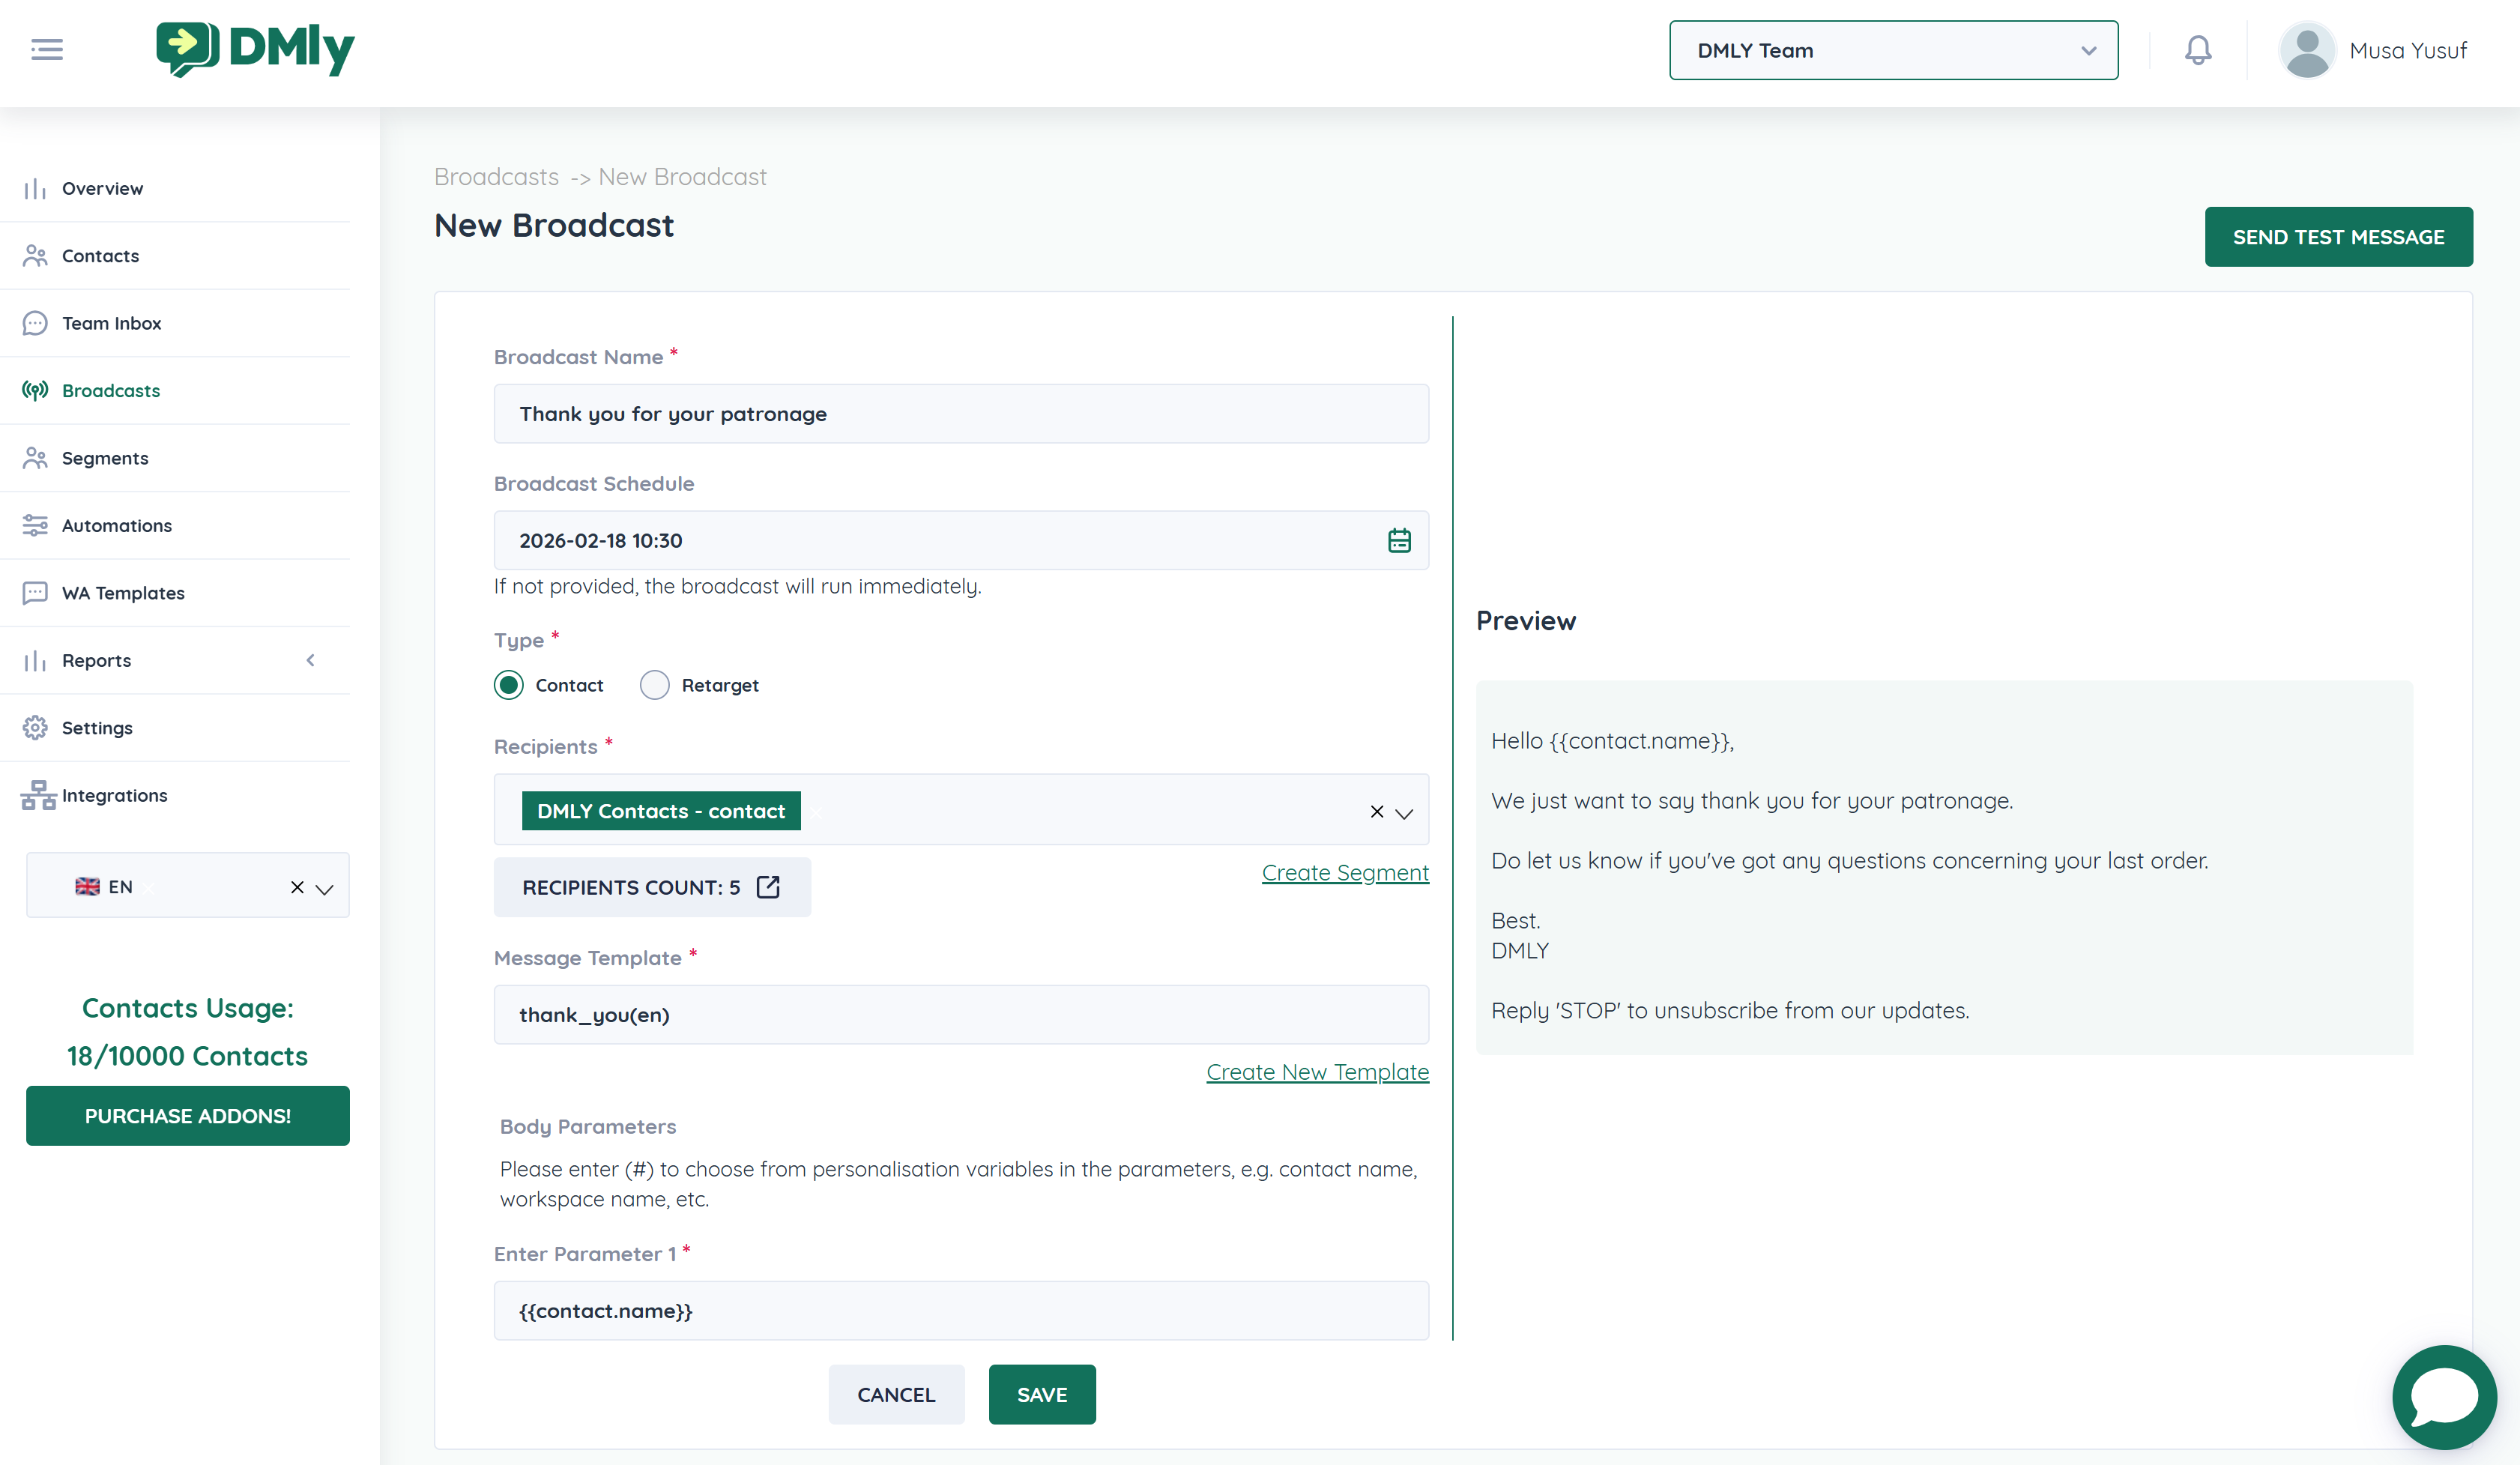Expand the EN language dropdown arrow
The width and height of the screenshot is (2520, 1465).
324,888
